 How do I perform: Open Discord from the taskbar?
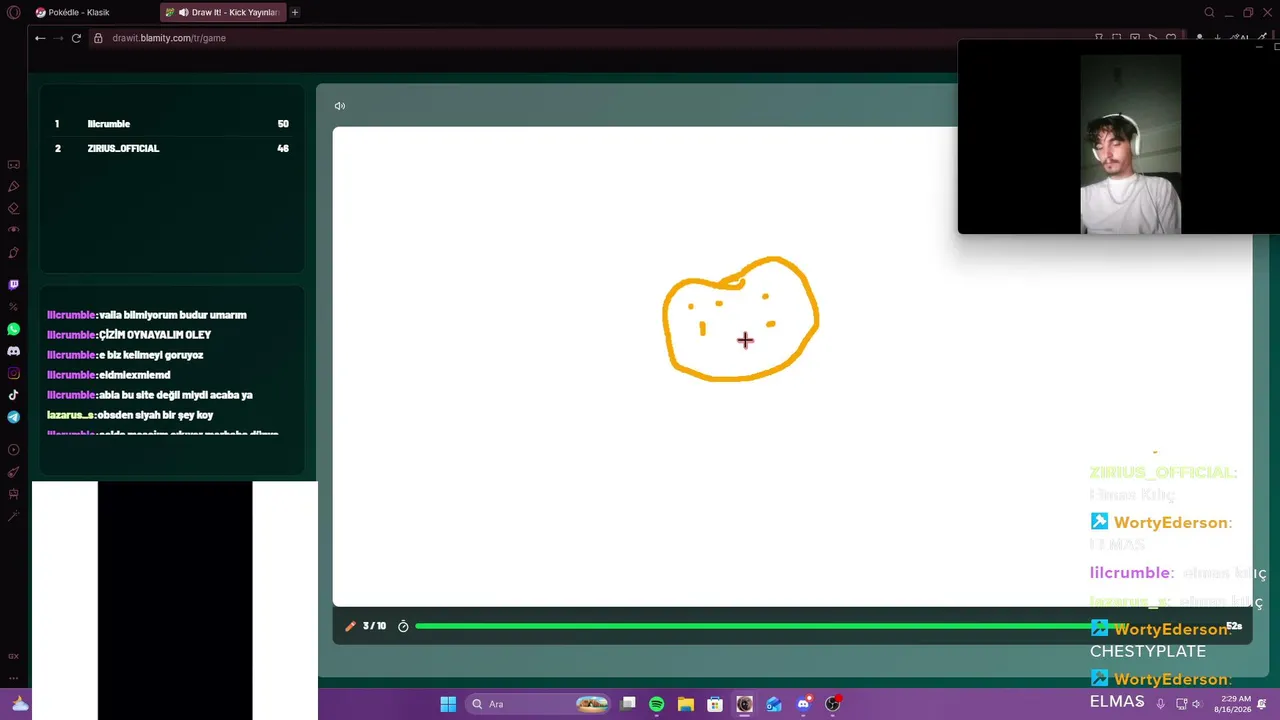[803, 704]
